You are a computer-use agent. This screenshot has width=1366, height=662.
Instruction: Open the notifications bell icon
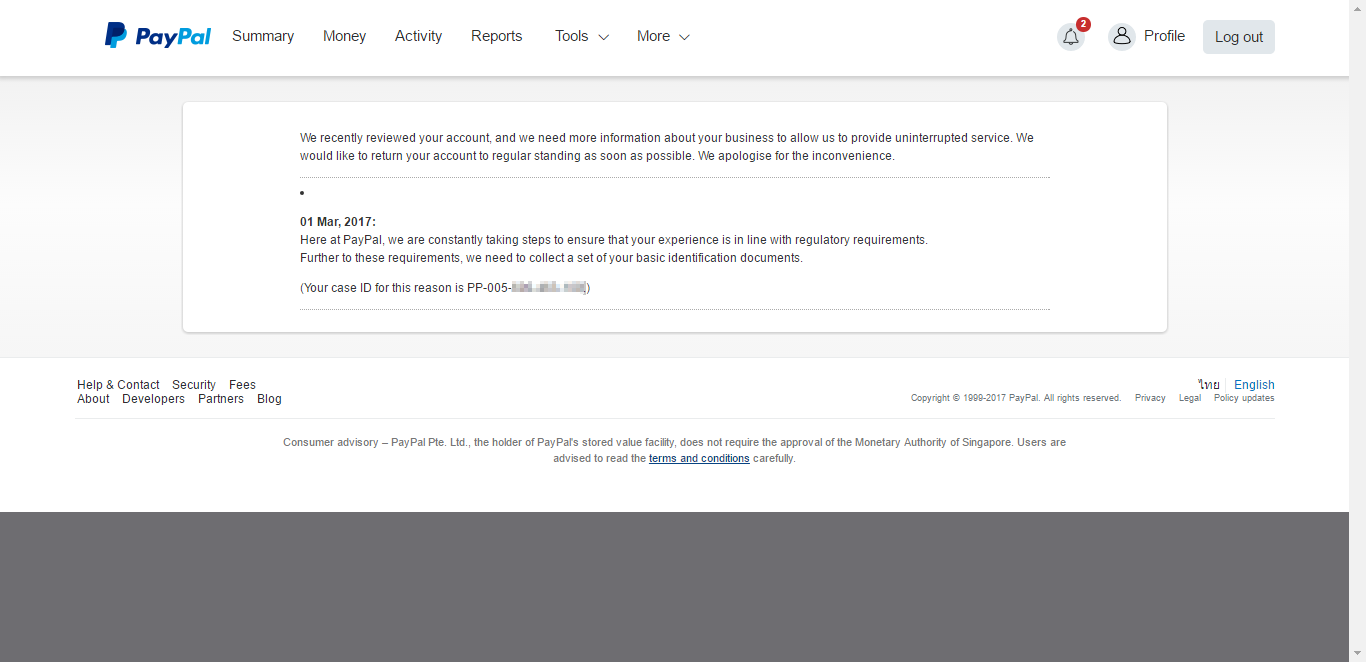(1071, 37)
